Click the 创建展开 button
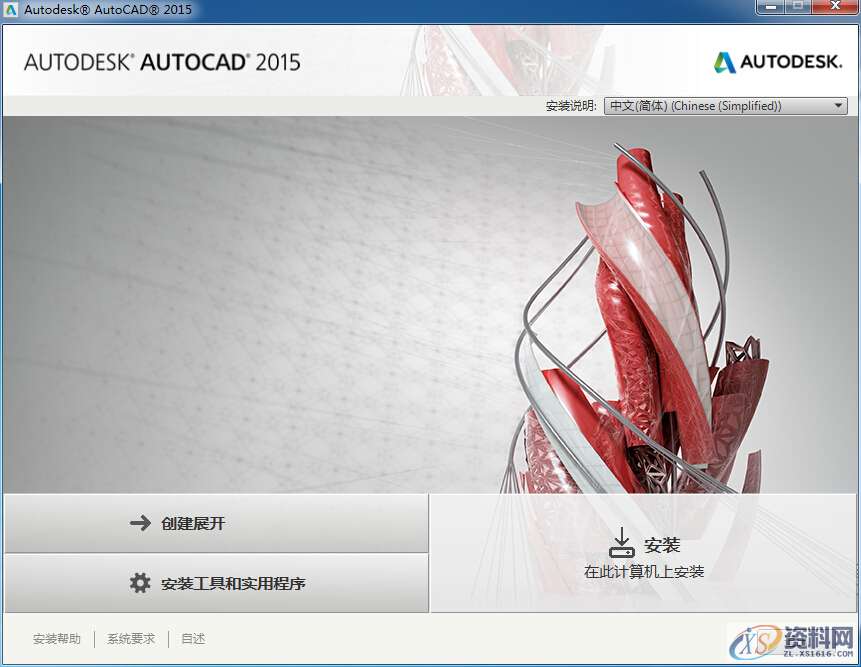The height and width of the screenshot is (667, 861). [215, 522]
